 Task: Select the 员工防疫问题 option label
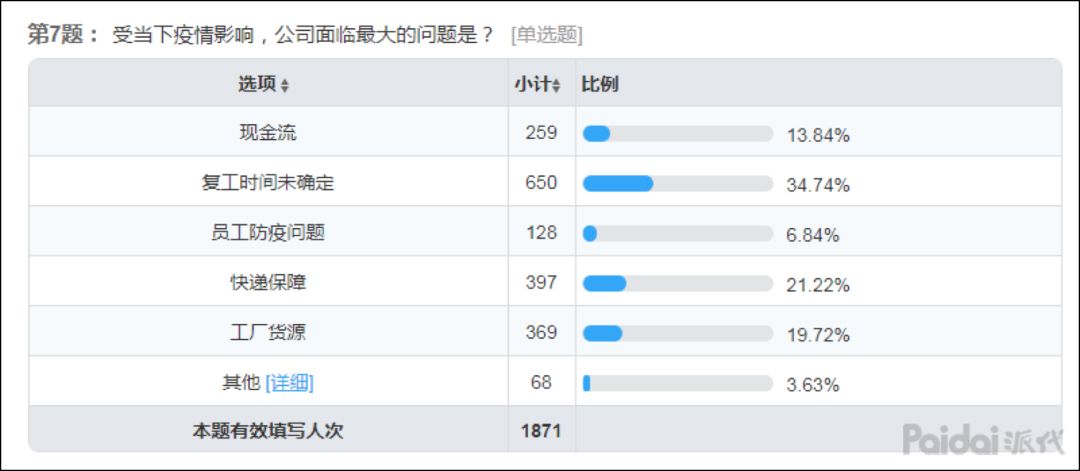tap(268, 233)
